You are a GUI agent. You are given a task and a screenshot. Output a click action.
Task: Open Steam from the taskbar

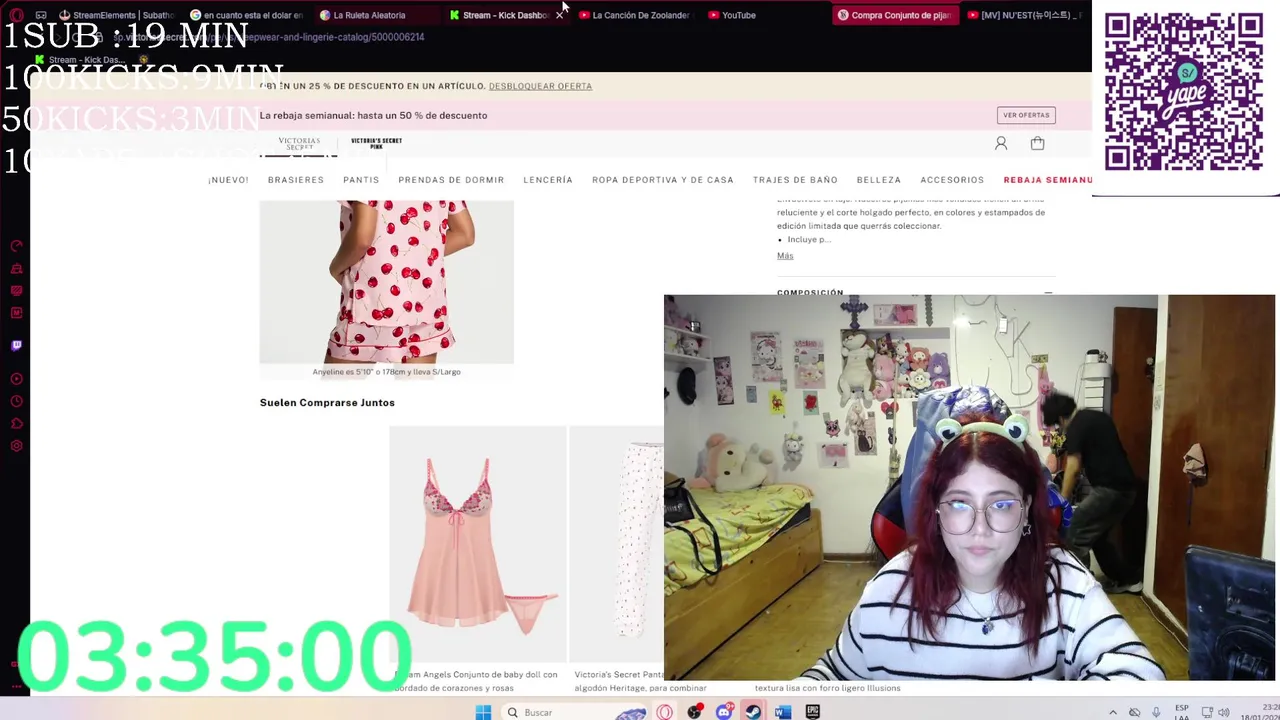coord(753,712)
